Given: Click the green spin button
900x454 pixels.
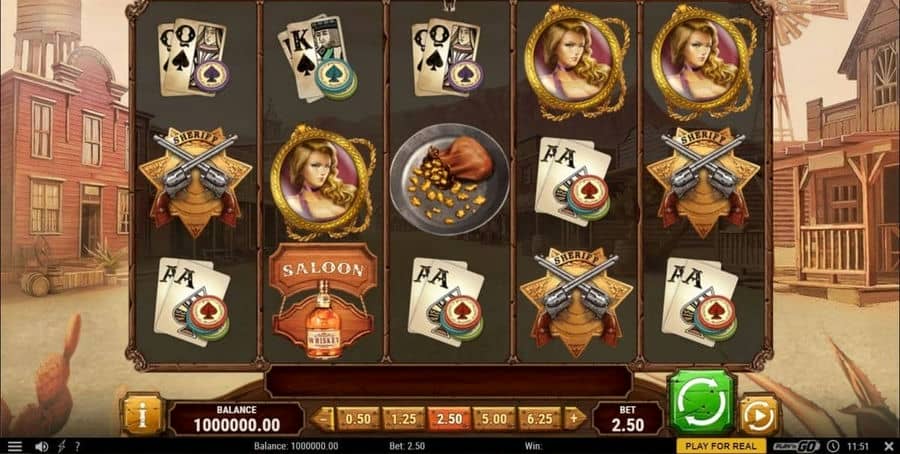Looking at the screenshot, I should [702, 402].
